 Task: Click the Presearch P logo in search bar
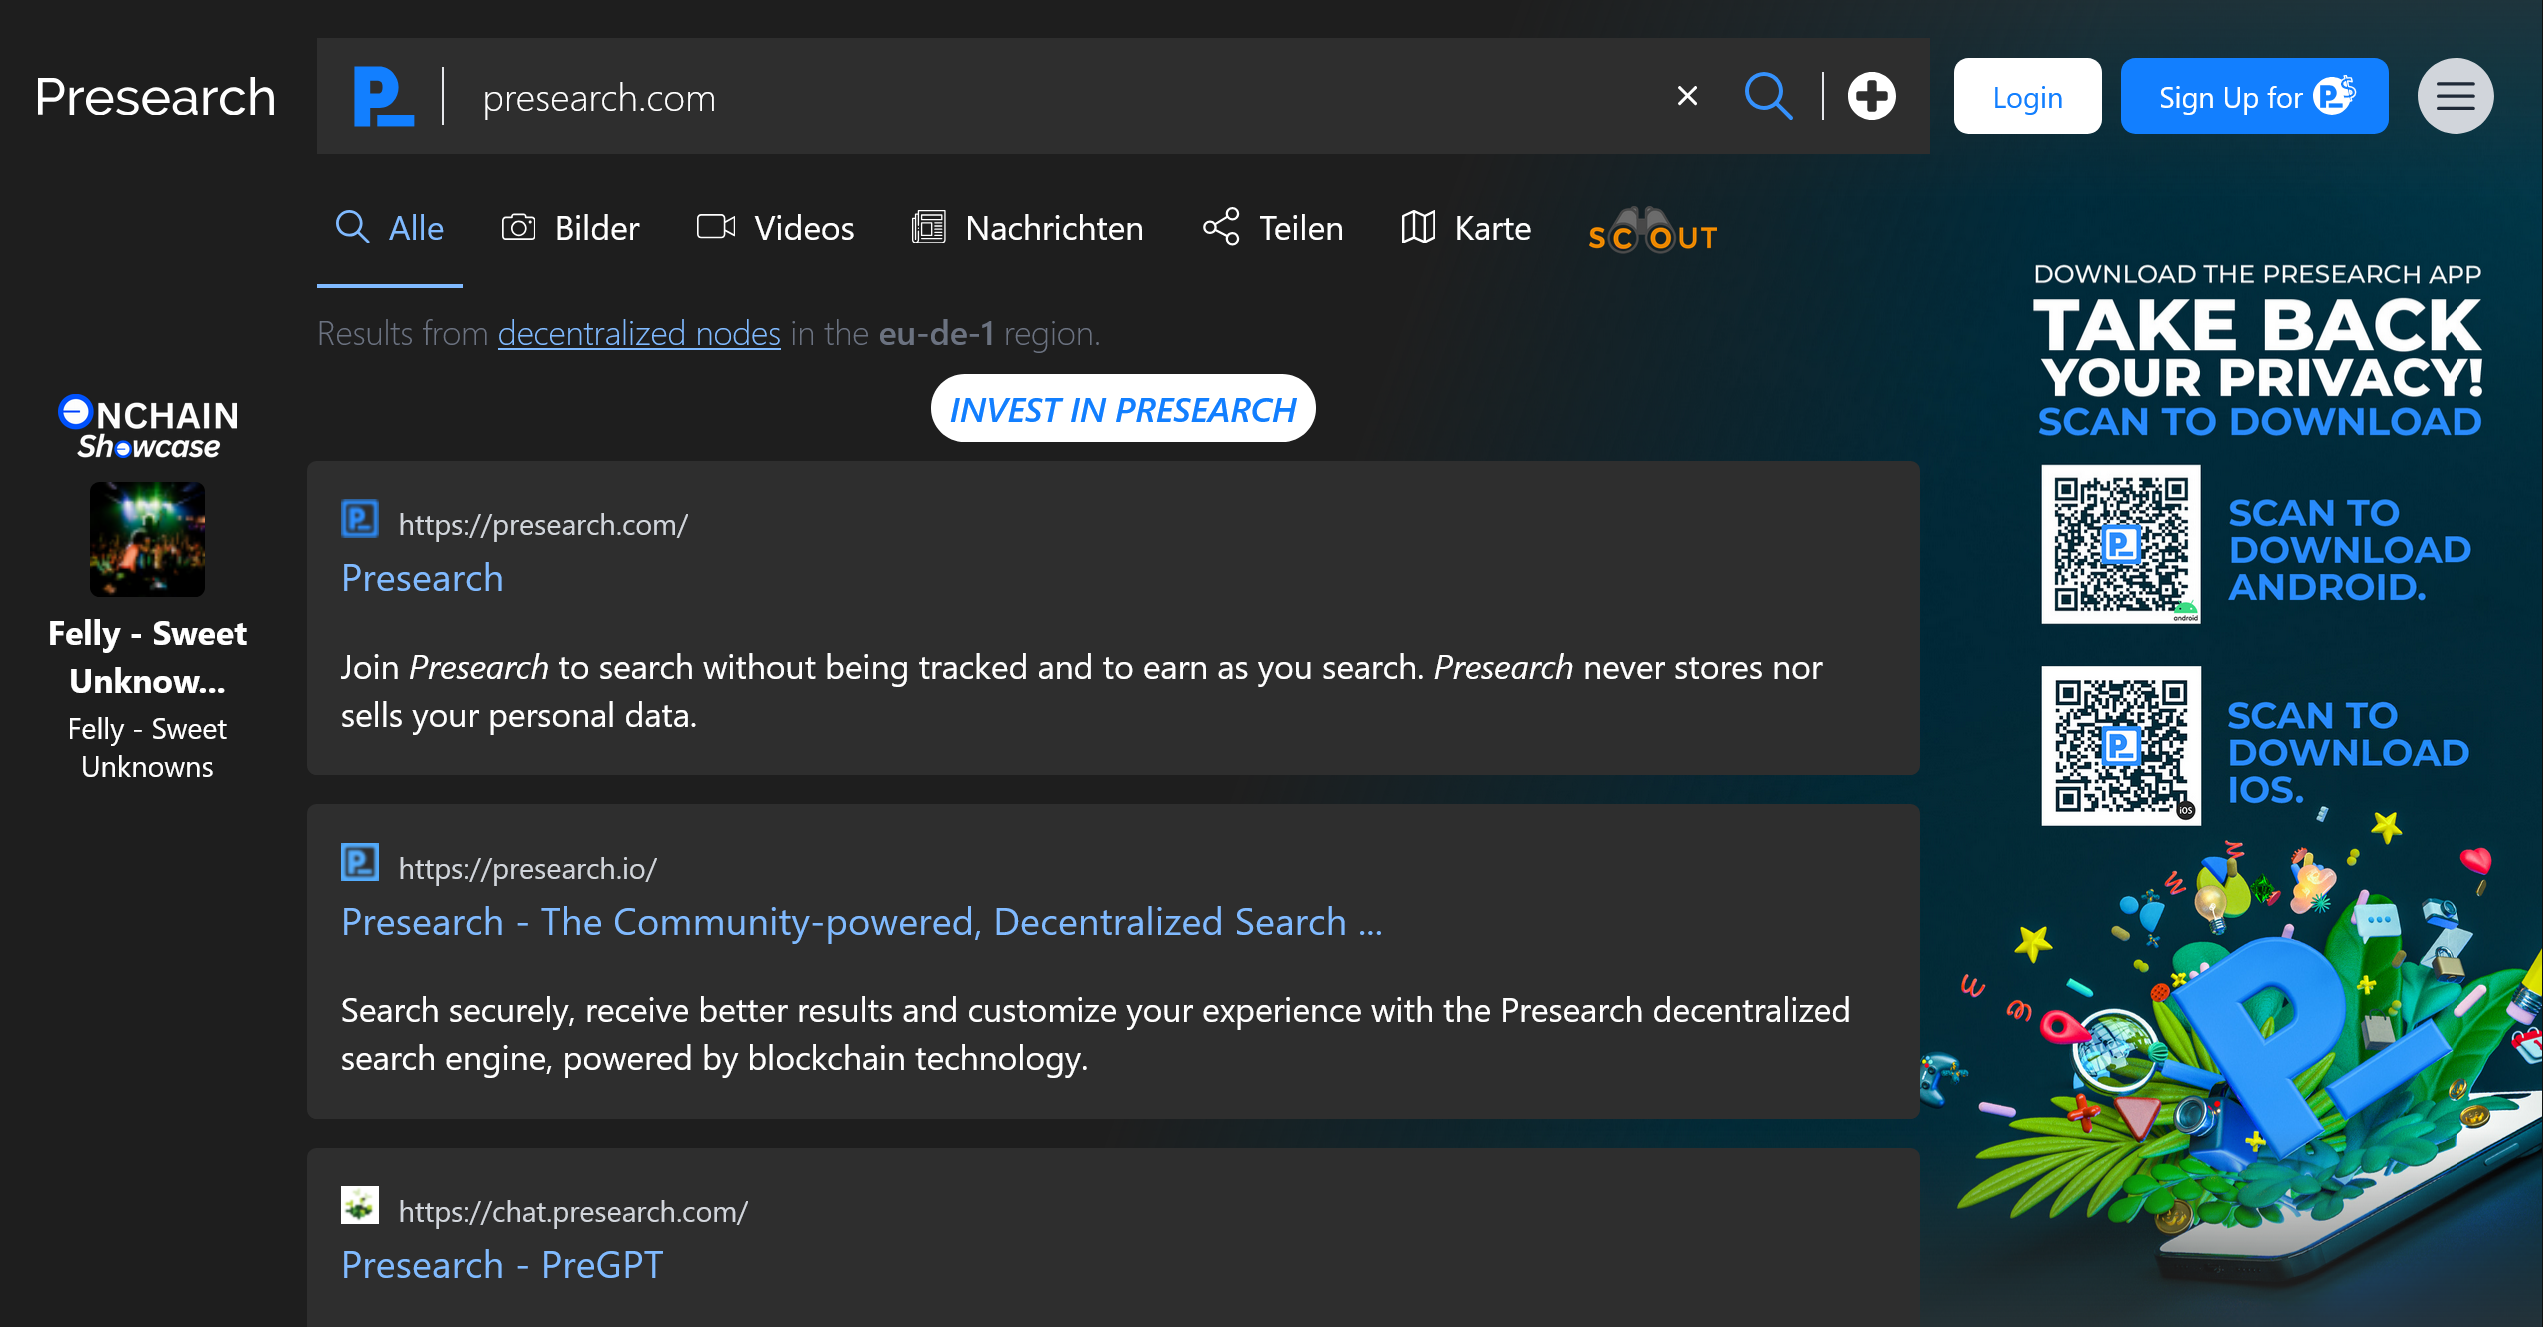(x=384, y=97)
